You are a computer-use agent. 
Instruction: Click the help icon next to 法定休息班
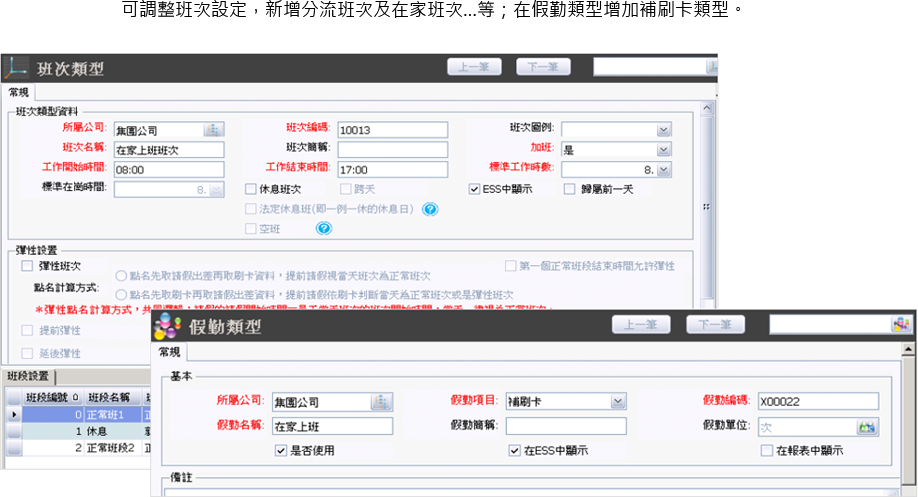pos(430,209)
